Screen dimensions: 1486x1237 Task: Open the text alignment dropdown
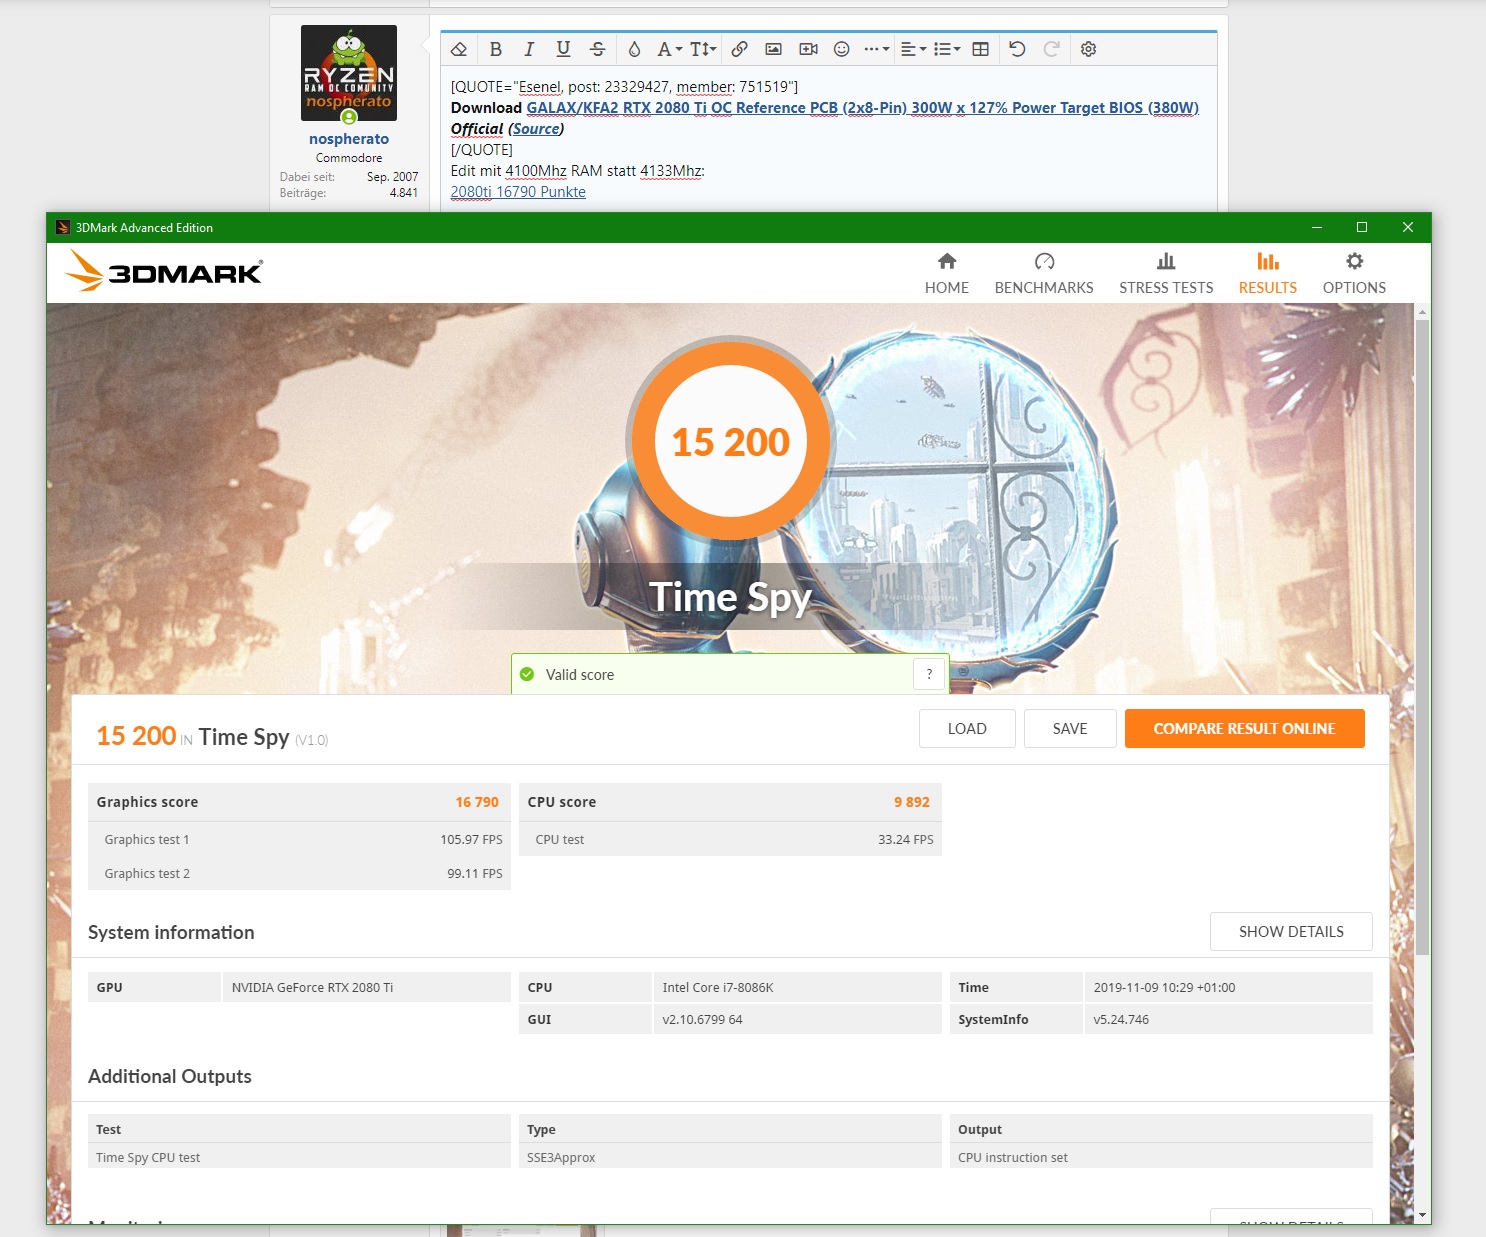click(913, 49)
